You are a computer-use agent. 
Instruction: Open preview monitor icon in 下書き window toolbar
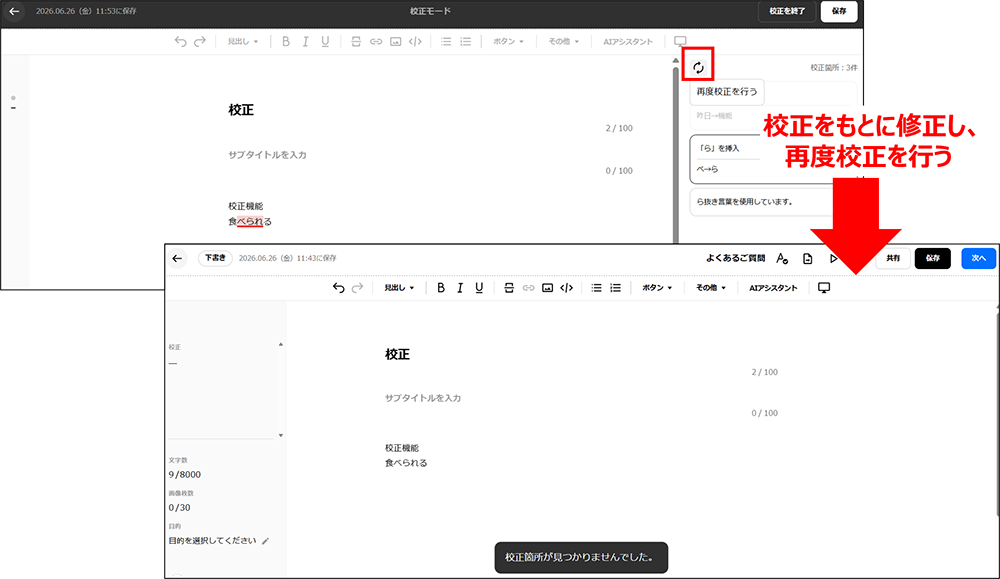(824, 288)
